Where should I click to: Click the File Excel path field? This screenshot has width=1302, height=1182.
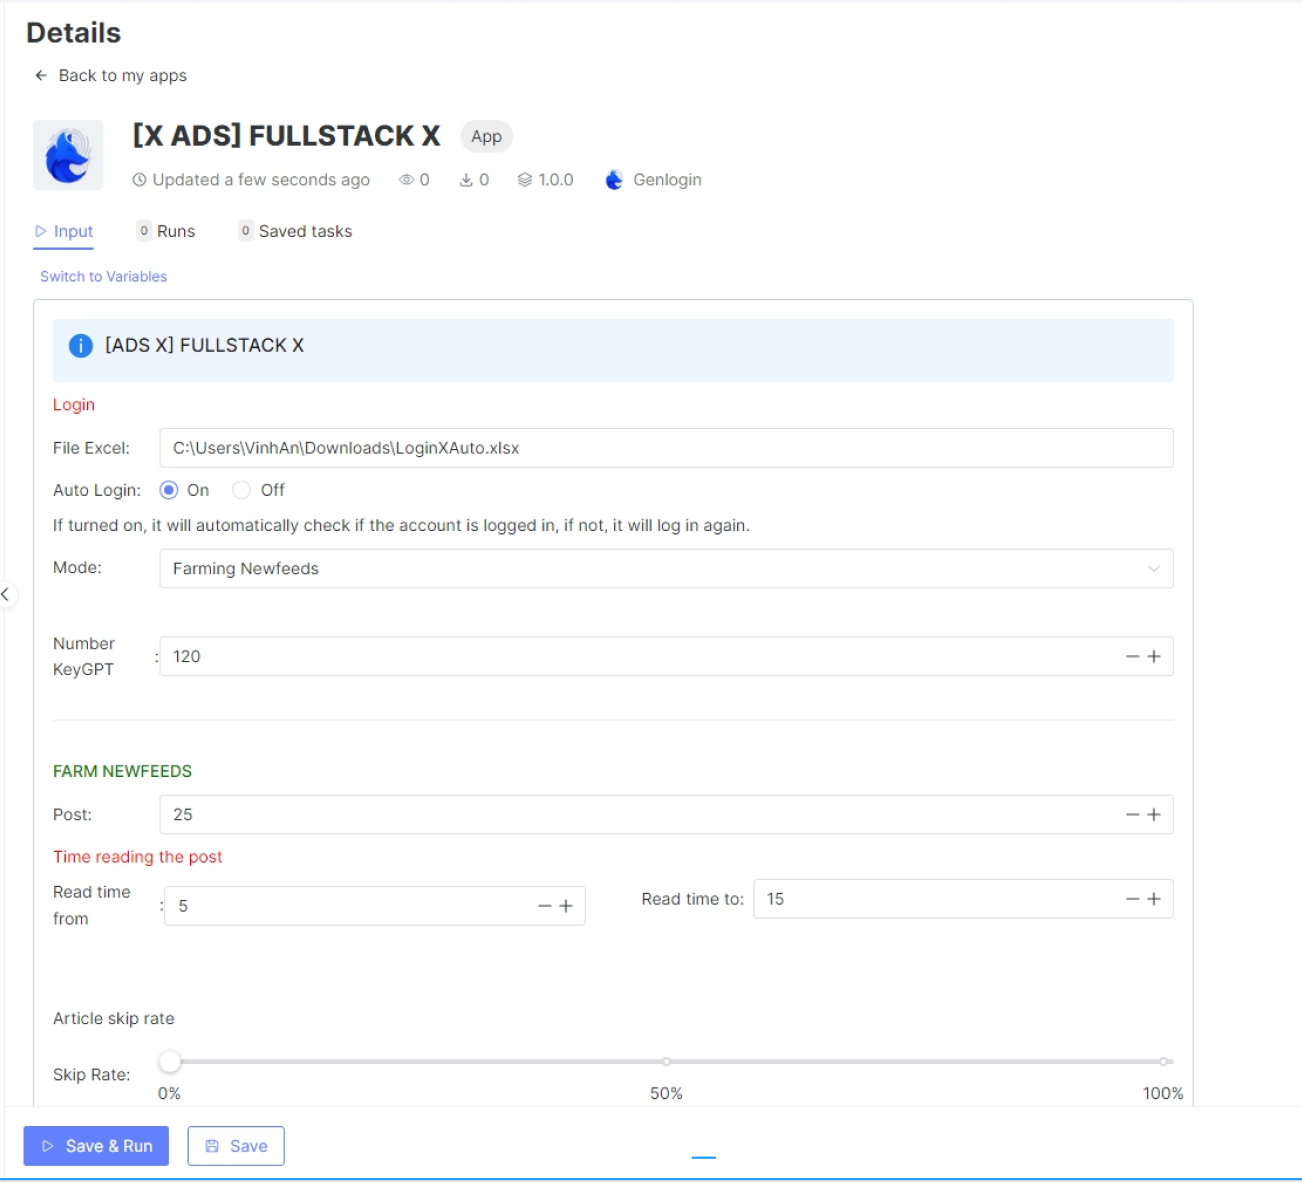click(x=667, y=448)
